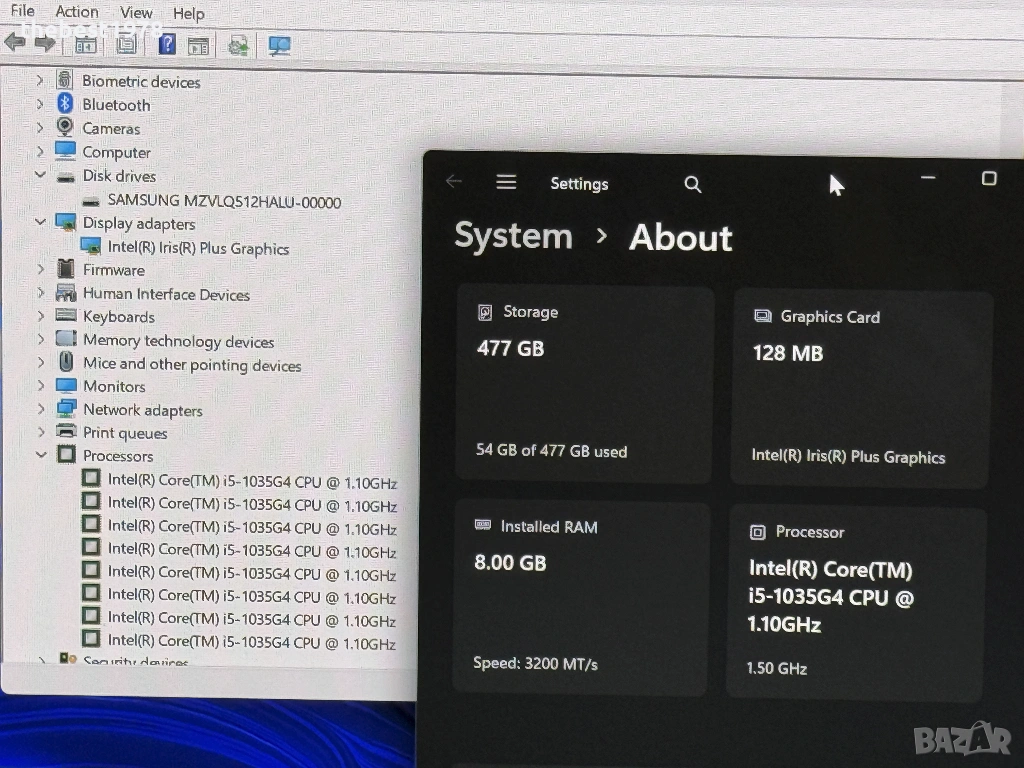Select Intel(R) Iris(R) Plus Graphics adapter entry

(x=198, y=248)
